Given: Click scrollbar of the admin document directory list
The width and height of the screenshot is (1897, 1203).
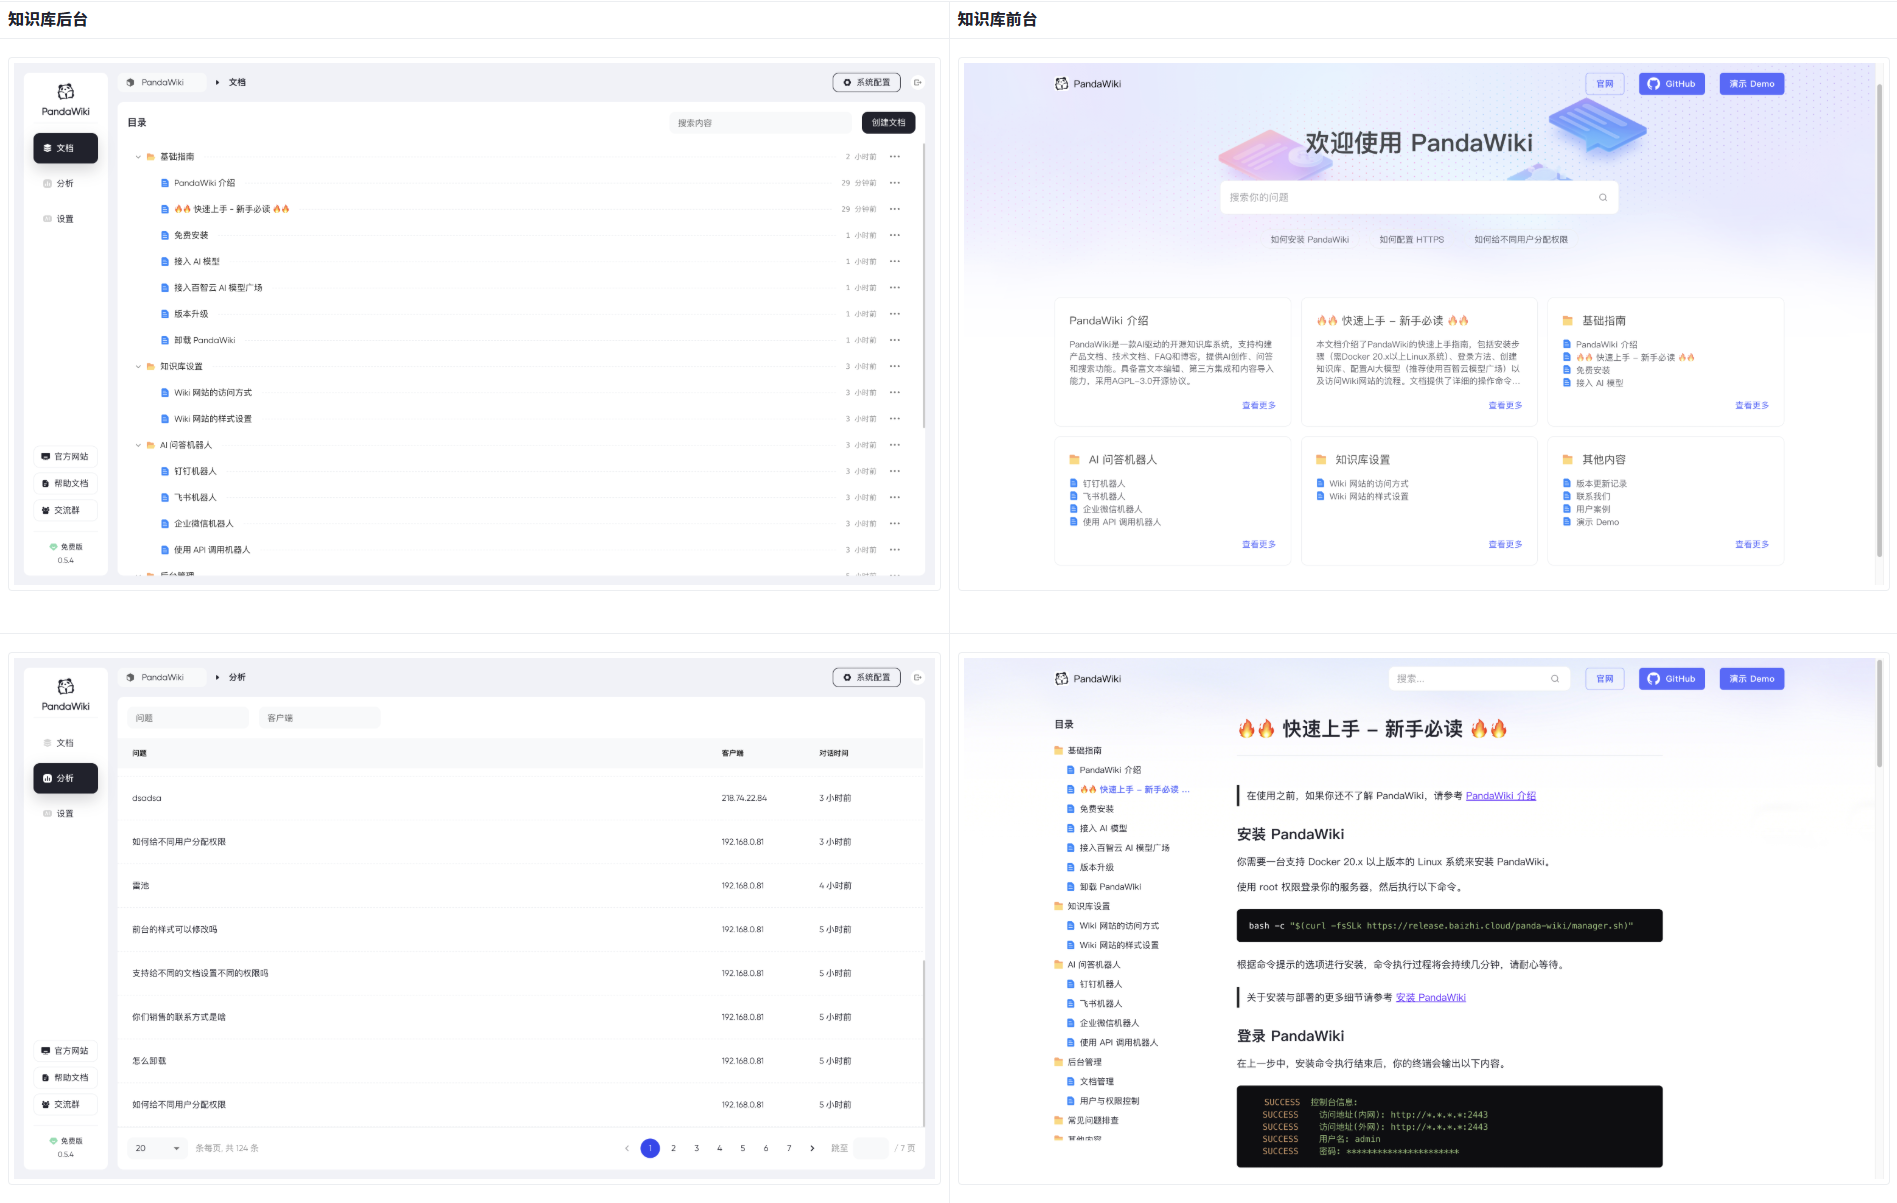Looking at the screenshot, I should (923, 285).
